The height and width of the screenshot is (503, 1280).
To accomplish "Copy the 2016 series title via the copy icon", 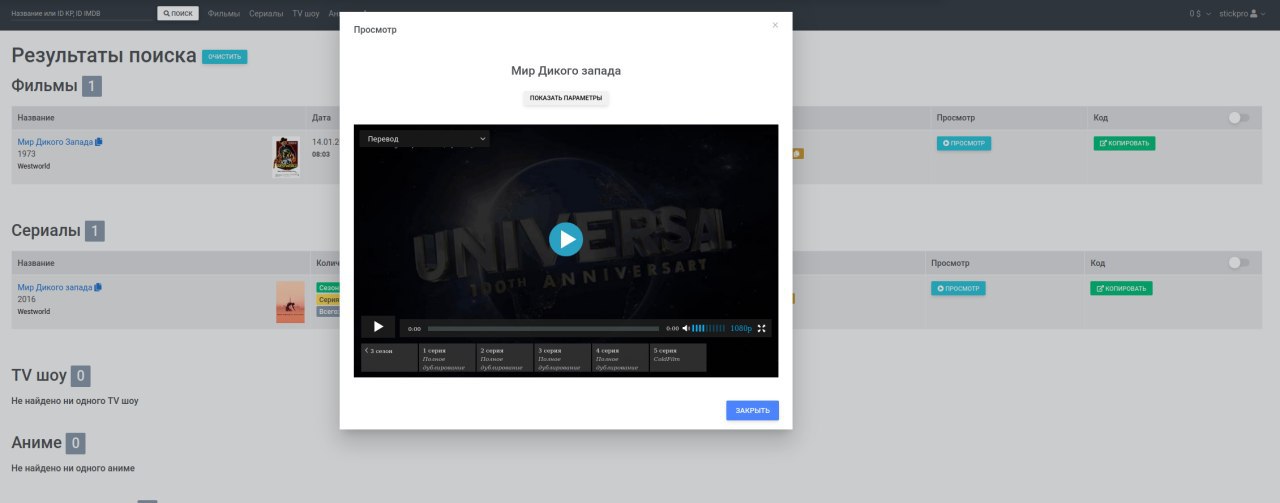I will click(x=98, y=287).
